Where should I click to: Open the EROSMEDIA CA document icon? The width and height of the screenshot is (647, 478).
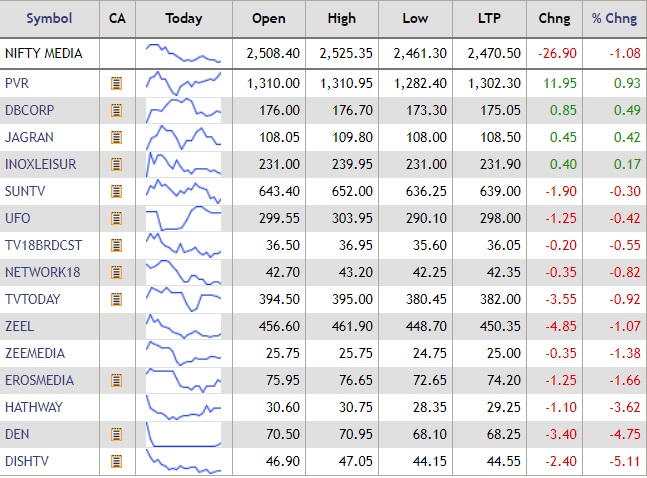pyautogui.click(x=117, y=380)
